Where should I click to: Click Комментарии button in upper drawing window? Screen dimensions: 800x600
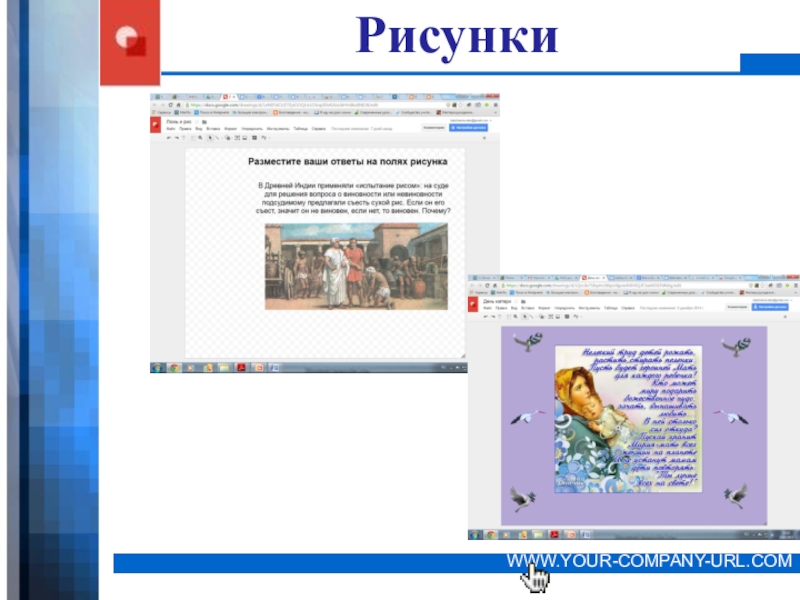pyautogui.click(x=434, y=128)
